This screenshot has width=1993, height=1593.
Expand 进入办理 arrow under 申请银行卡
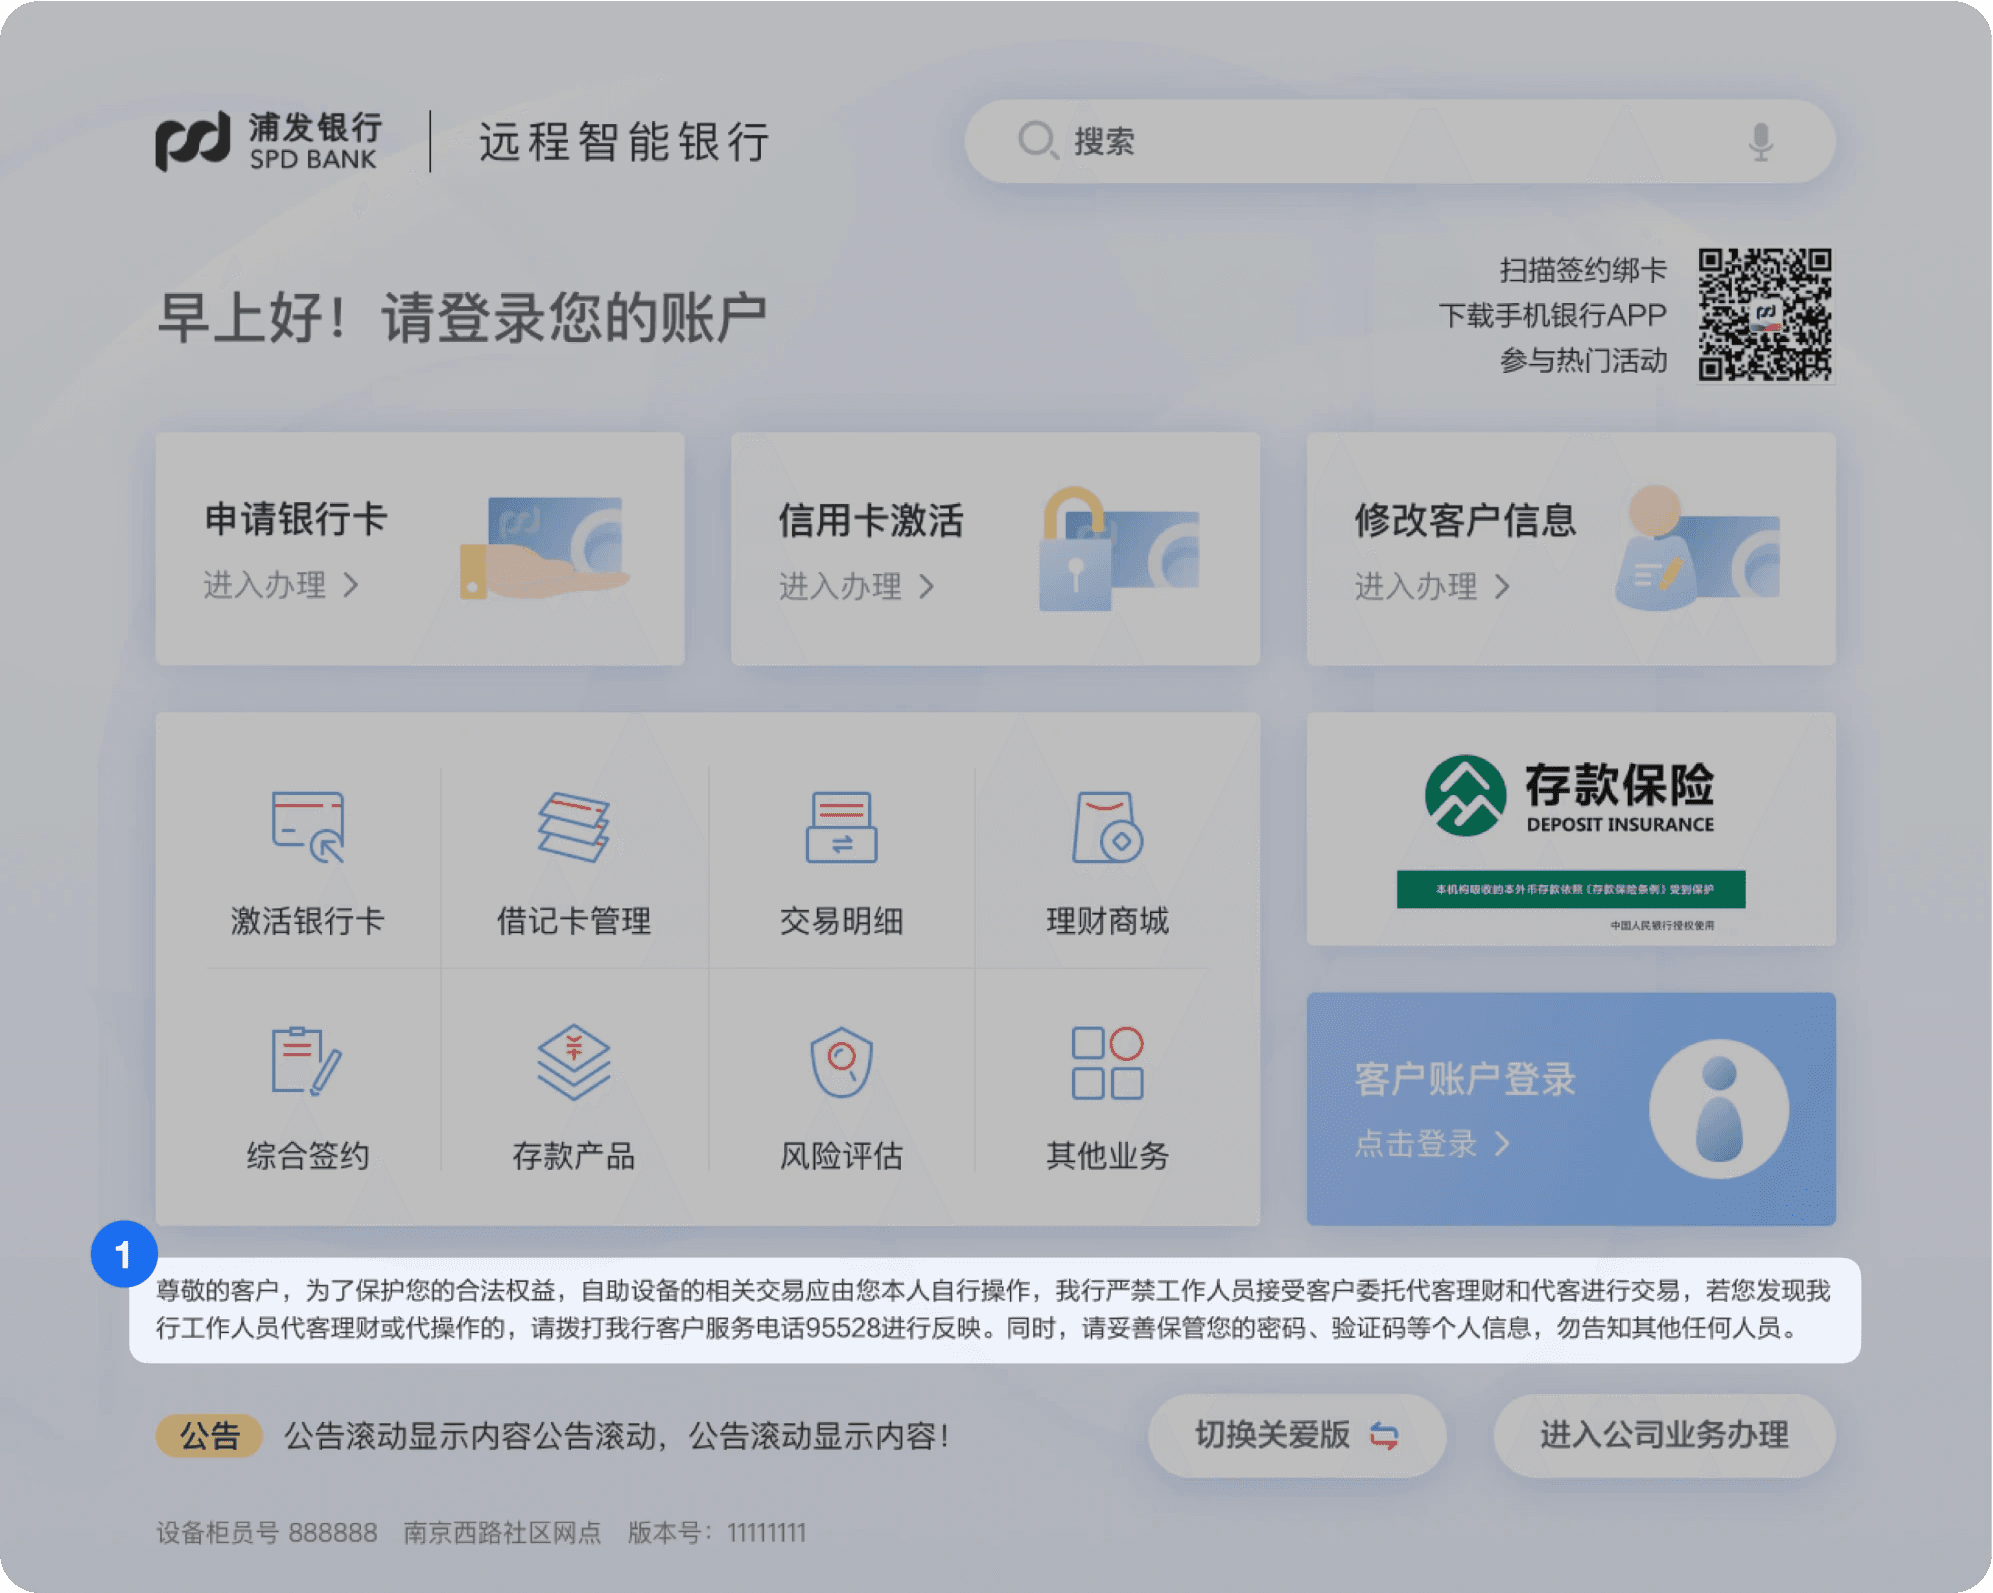coord(351,585)
